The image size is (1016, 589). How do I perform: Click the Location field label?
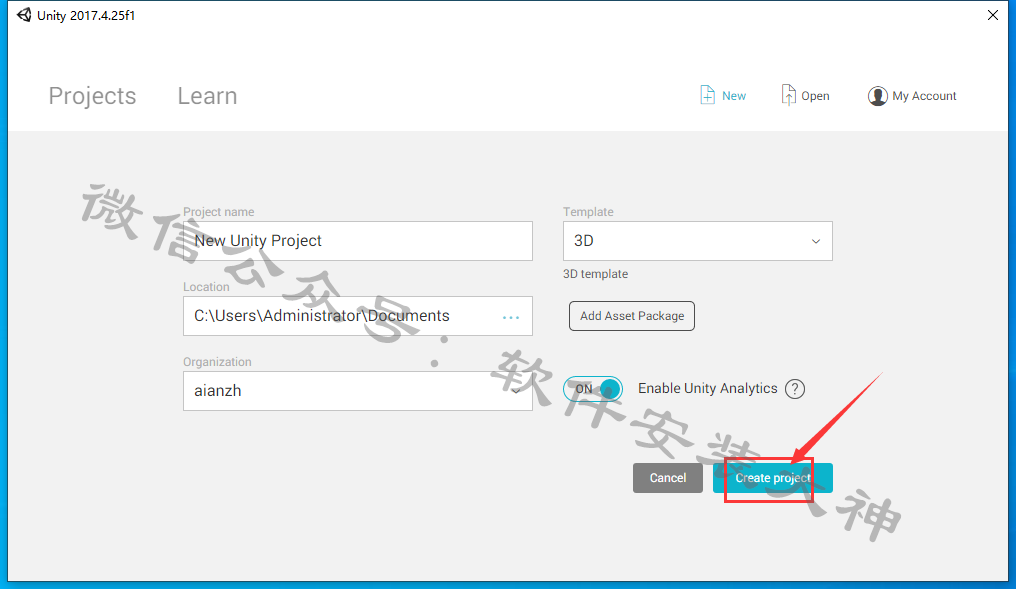(206, 286)
